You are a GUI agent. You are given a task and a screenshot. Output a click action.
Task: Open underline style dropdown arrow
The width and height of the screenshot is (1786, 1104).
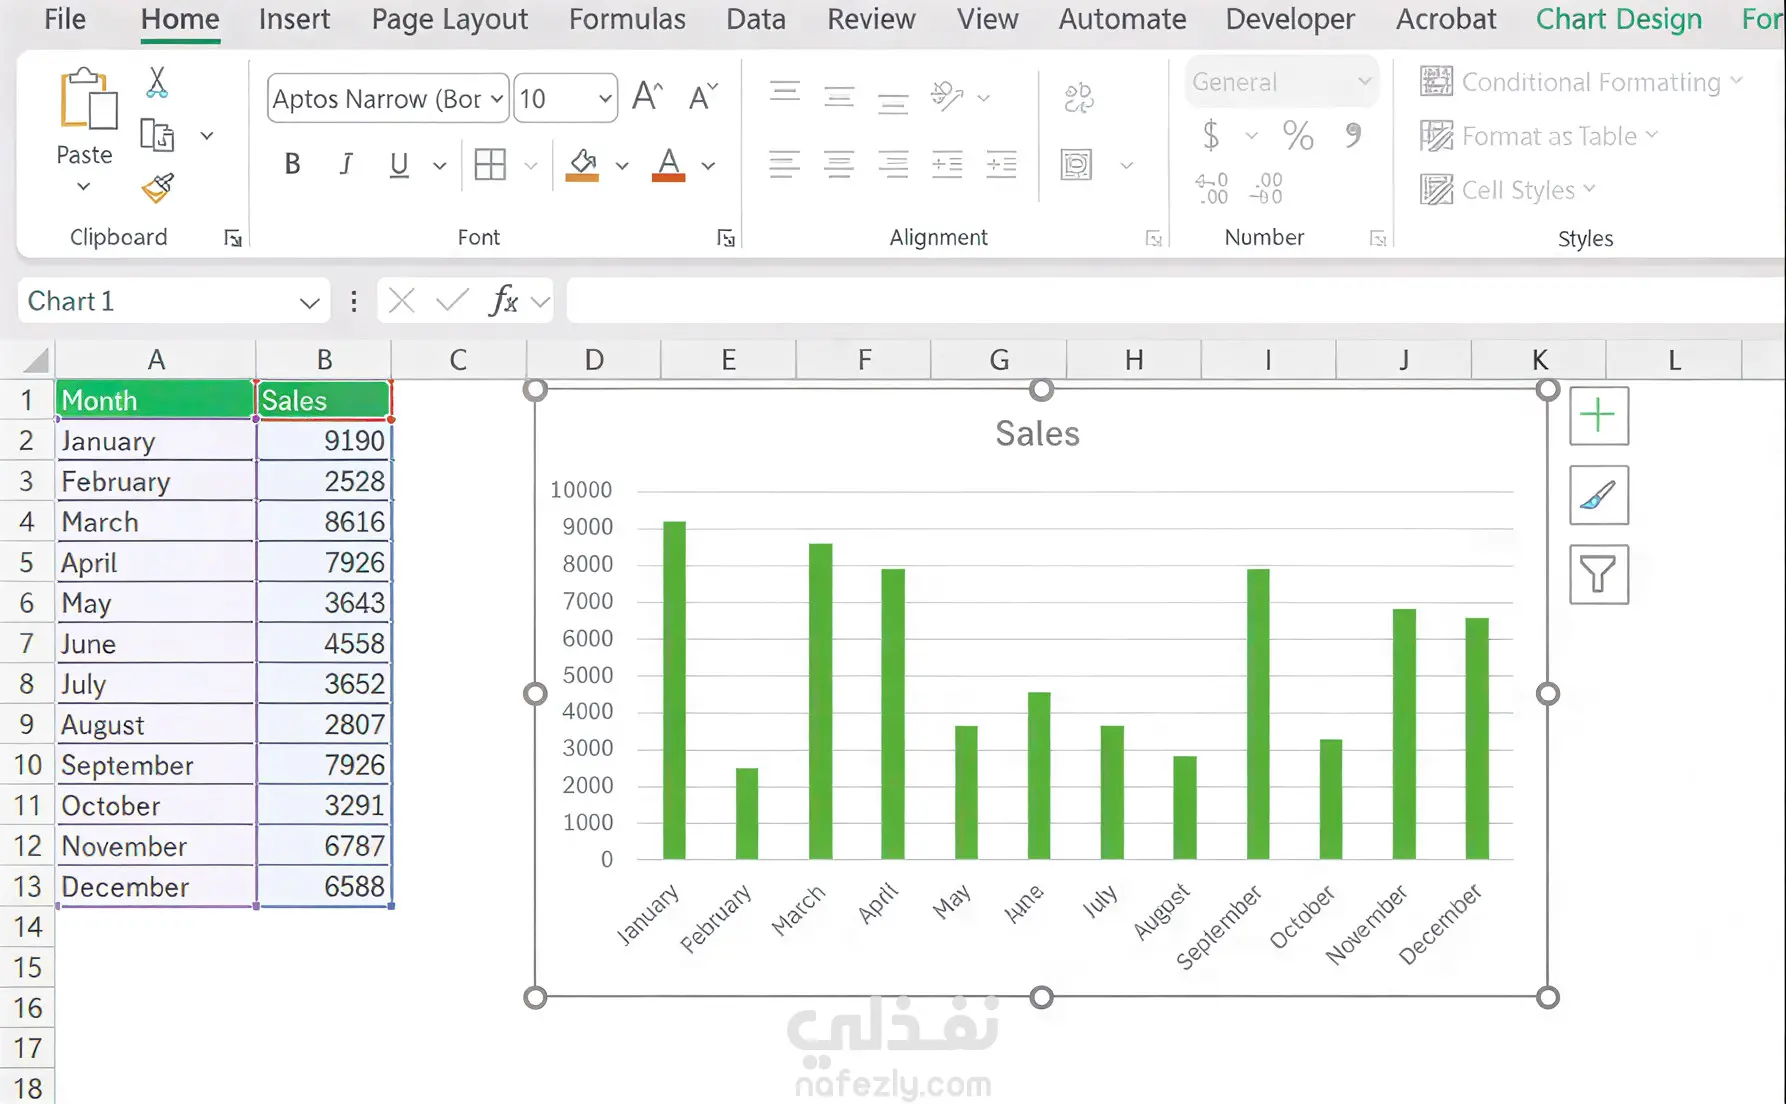[x=439, y=165]
